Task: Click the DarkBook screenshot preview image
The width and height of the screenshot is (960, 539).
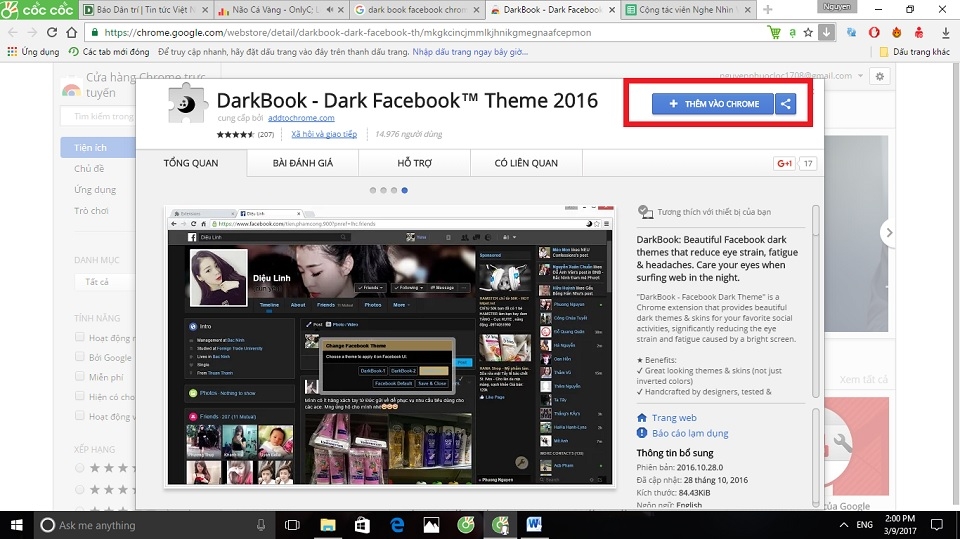Action: (390, 346)
